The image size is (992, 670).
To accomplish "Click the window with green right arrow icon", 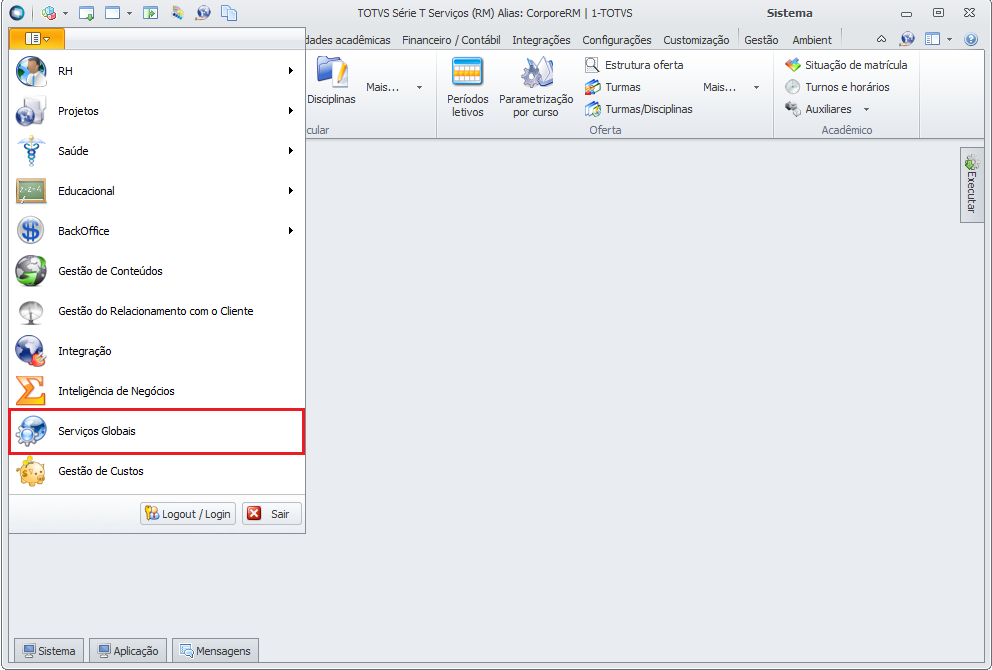I will click(x=151, y=13).
